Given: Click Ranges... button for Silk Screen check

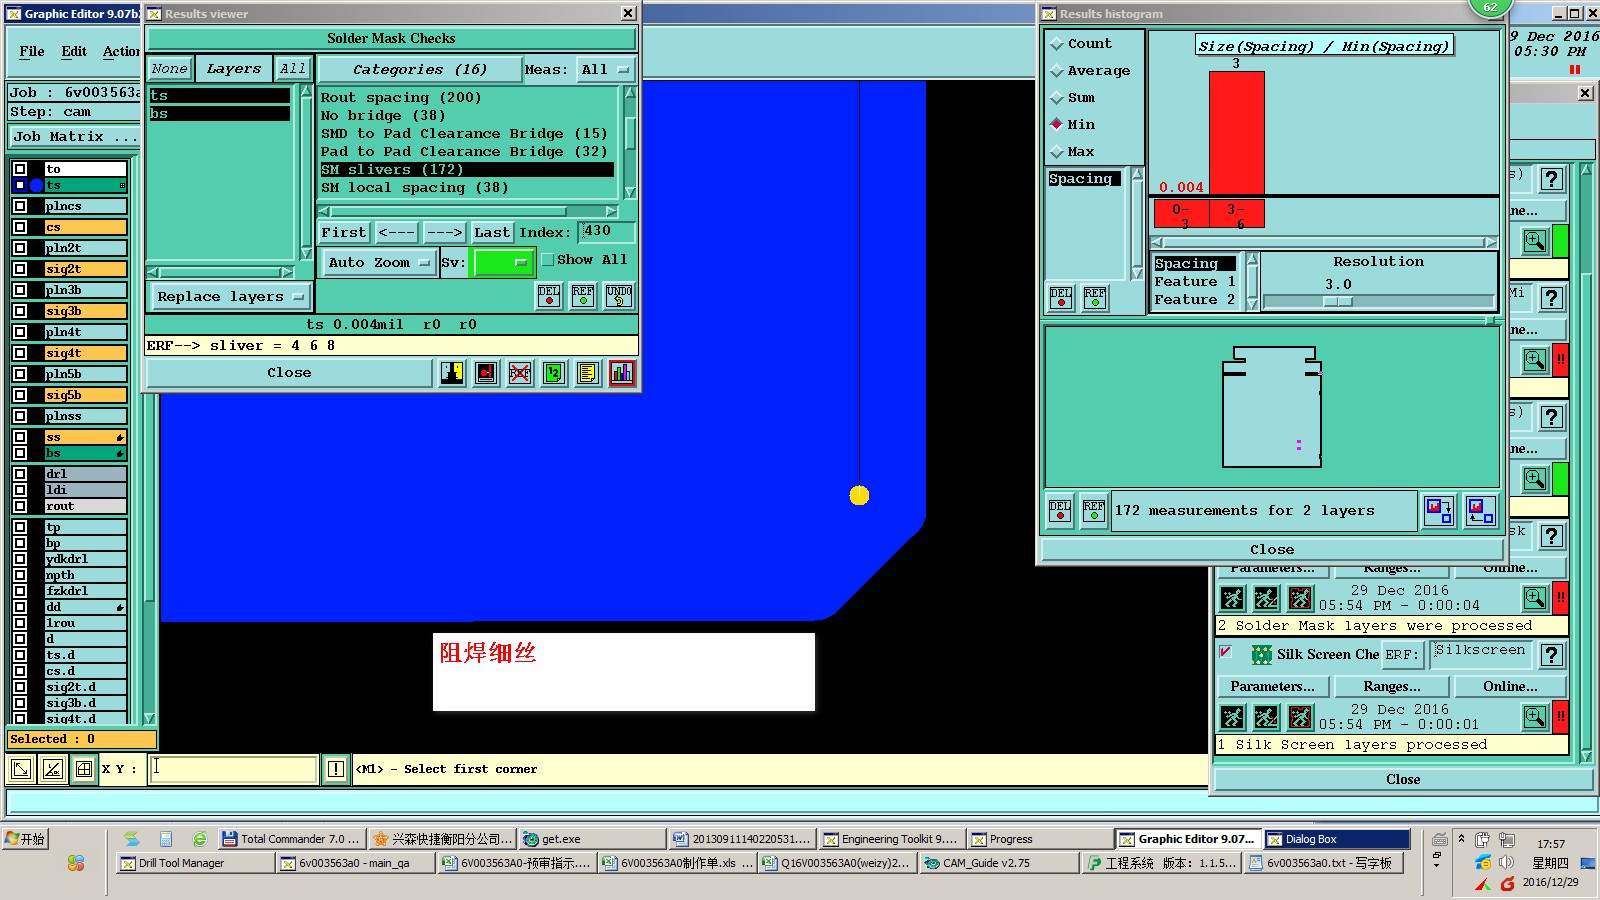Looking at the screenshot, I should point(1392,687).
